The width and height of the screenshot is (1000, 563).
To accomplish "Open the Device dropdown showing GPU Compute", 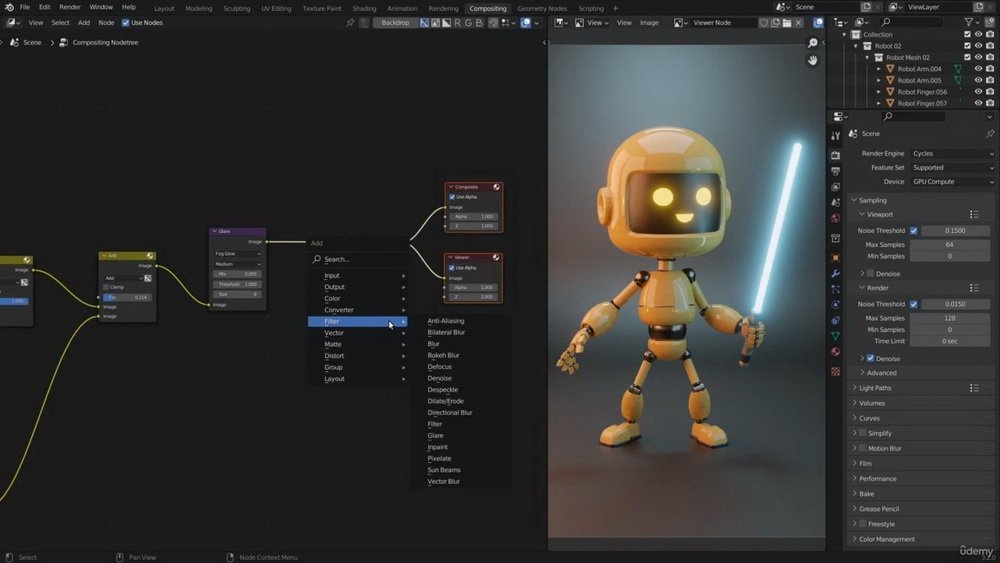I will point(952,182).
